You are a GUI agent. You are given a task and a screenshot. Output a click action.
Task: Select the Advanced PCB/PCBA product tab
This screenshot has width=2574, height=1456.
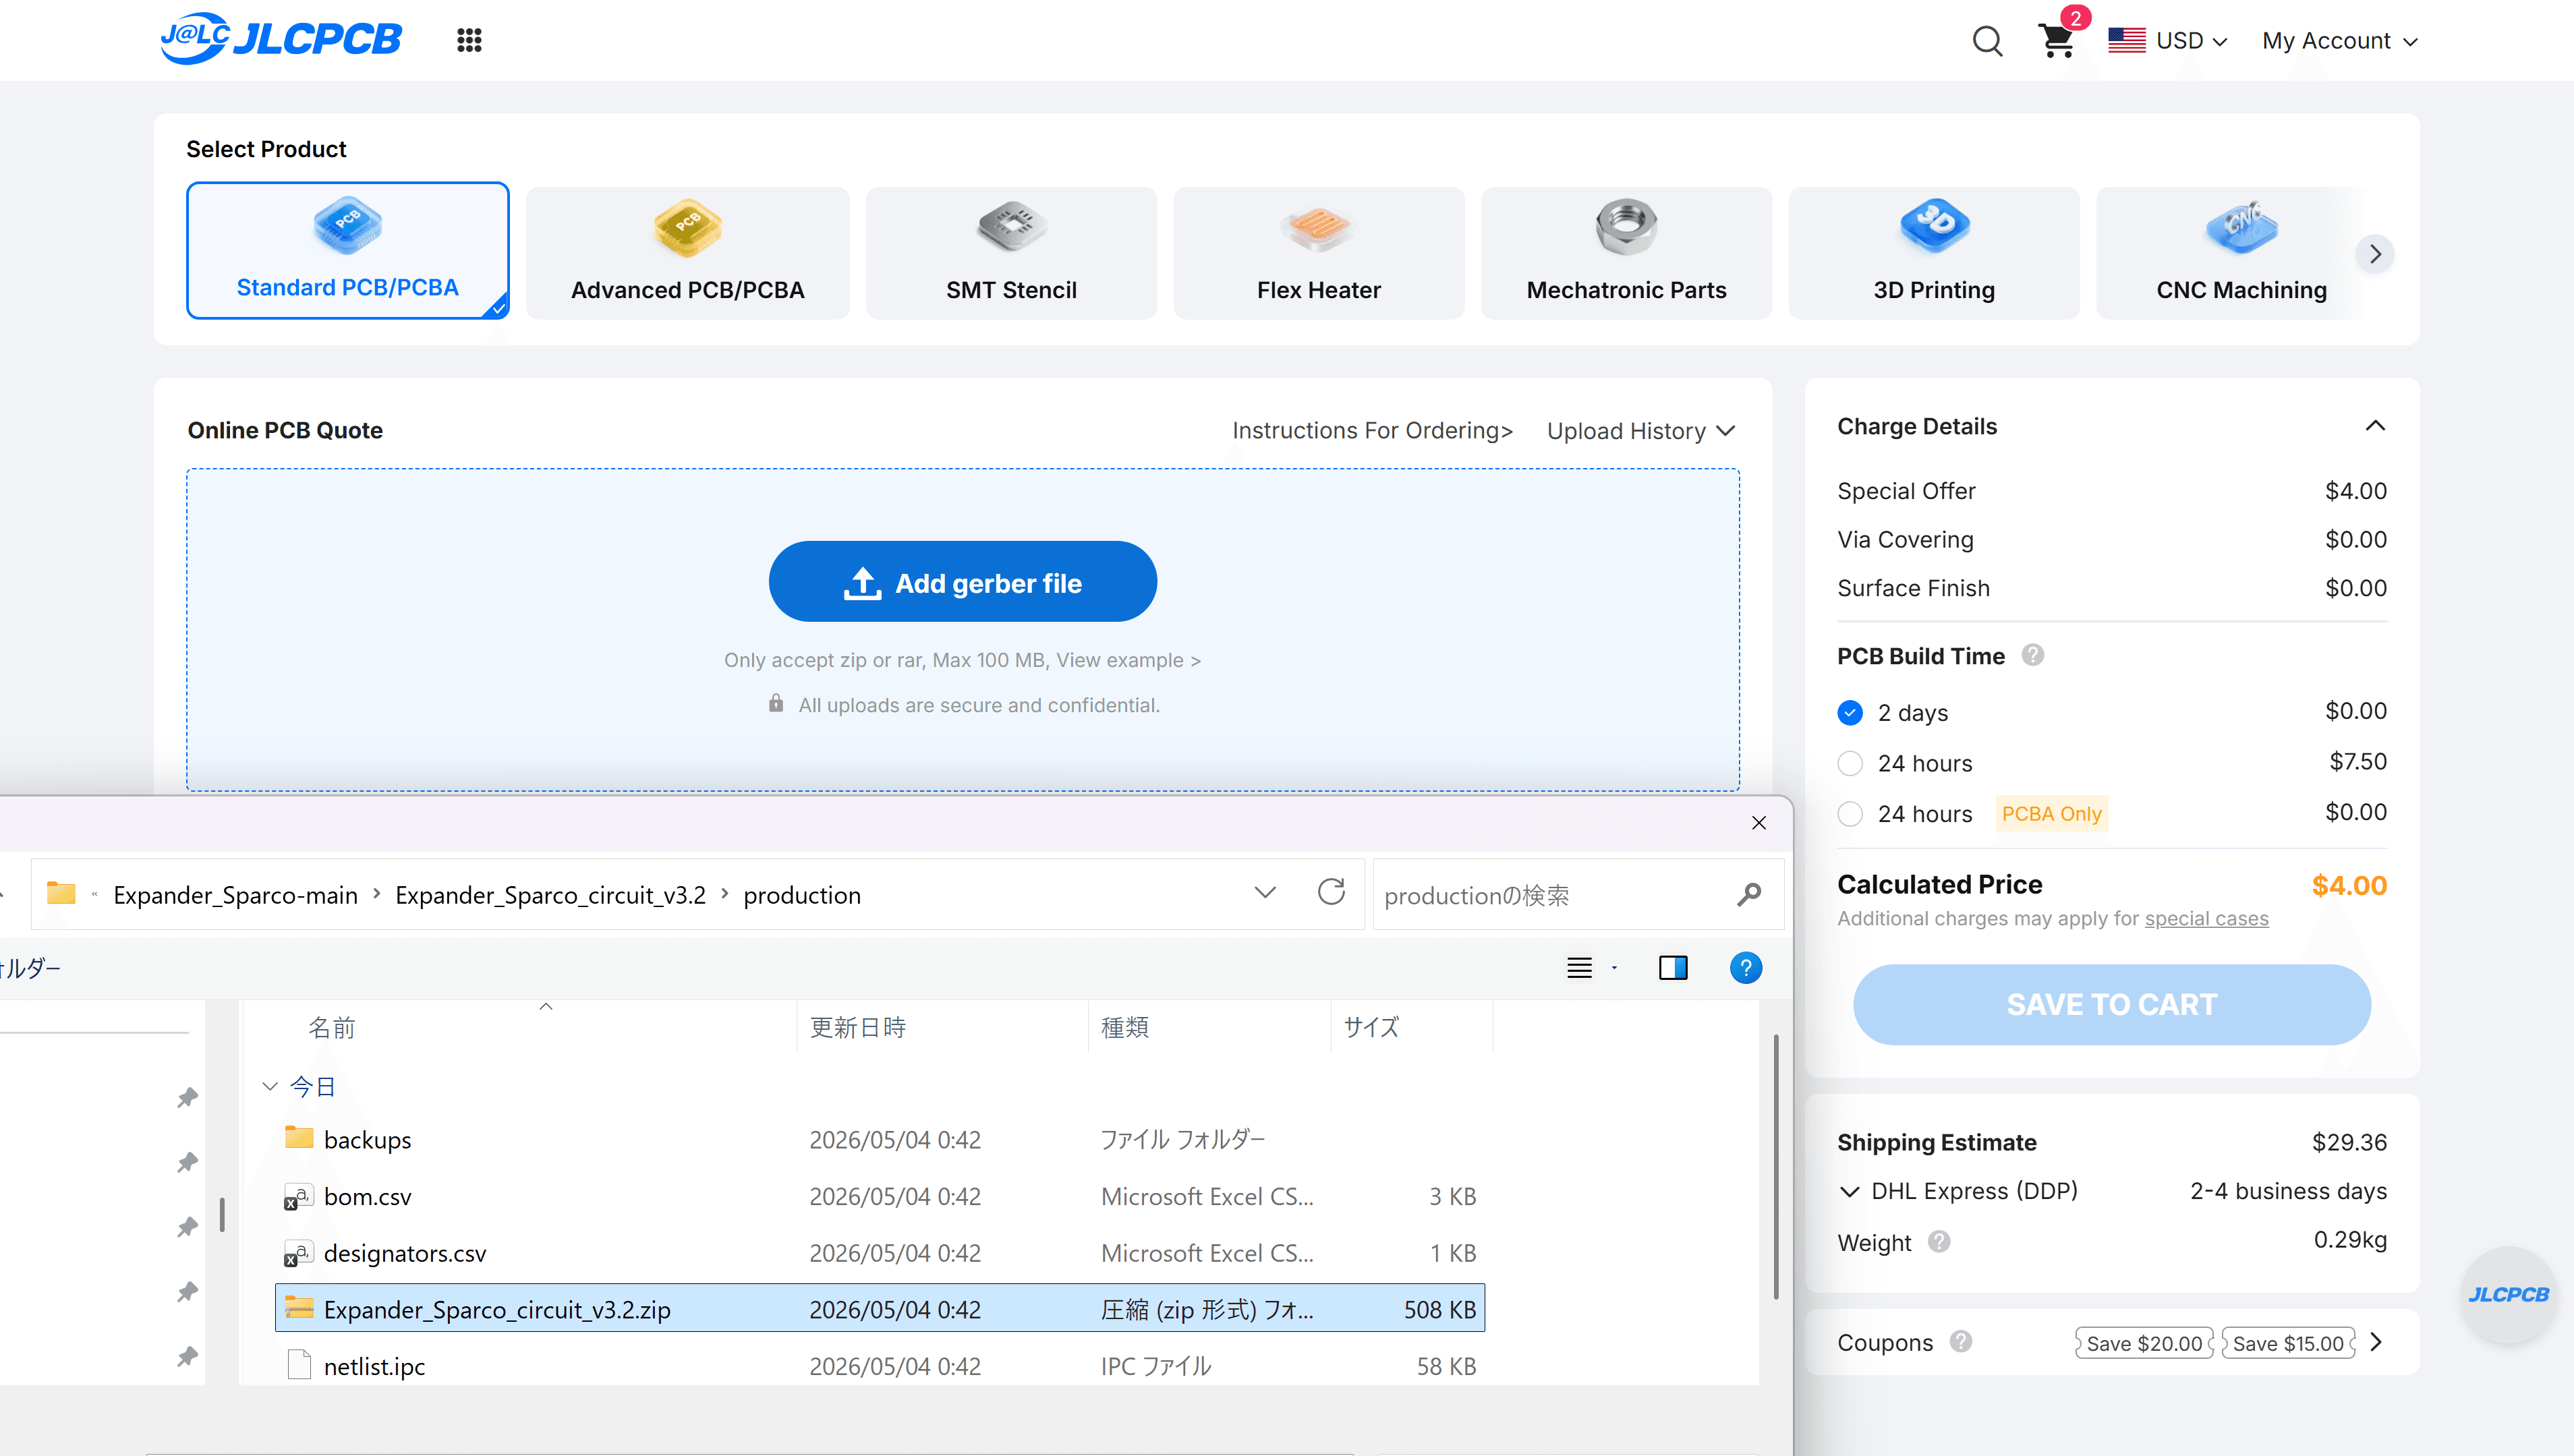coord(688,252)
